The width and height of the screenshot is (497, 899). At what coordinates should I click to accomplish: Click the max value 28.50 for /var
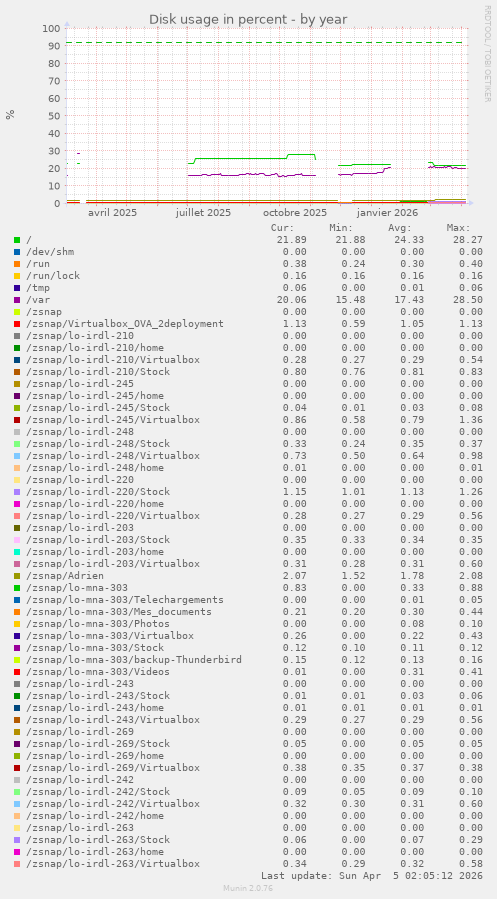468,300
